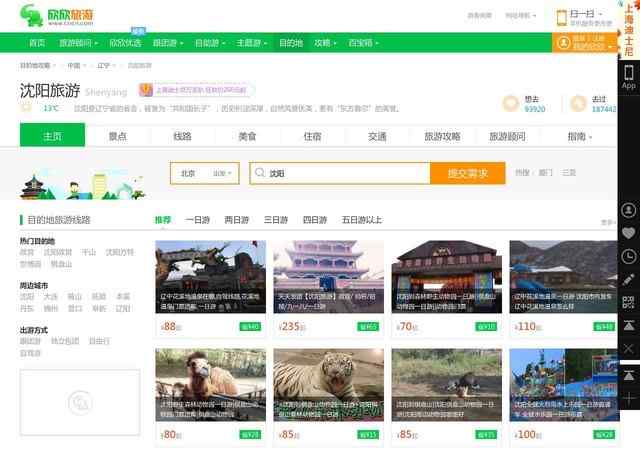This screenshot has height=450, width=640.
Task: Click the 去过 footprint icon
Action: pos(578,104)
